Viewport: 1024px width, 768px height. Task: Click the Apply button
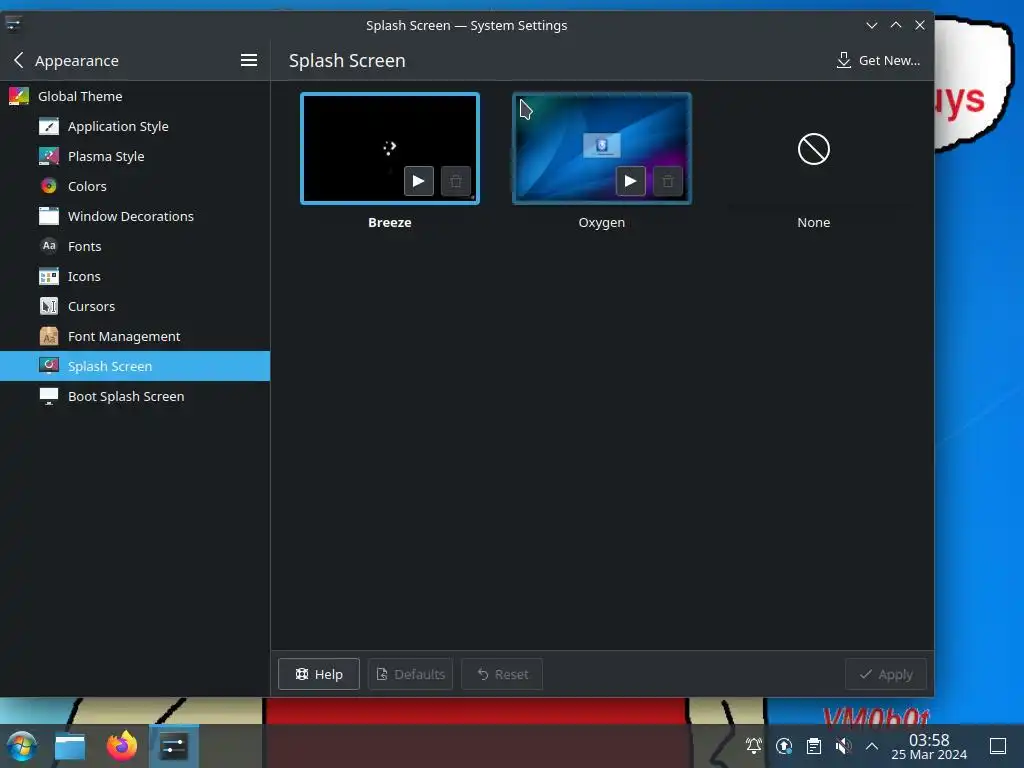click(886, 674)
